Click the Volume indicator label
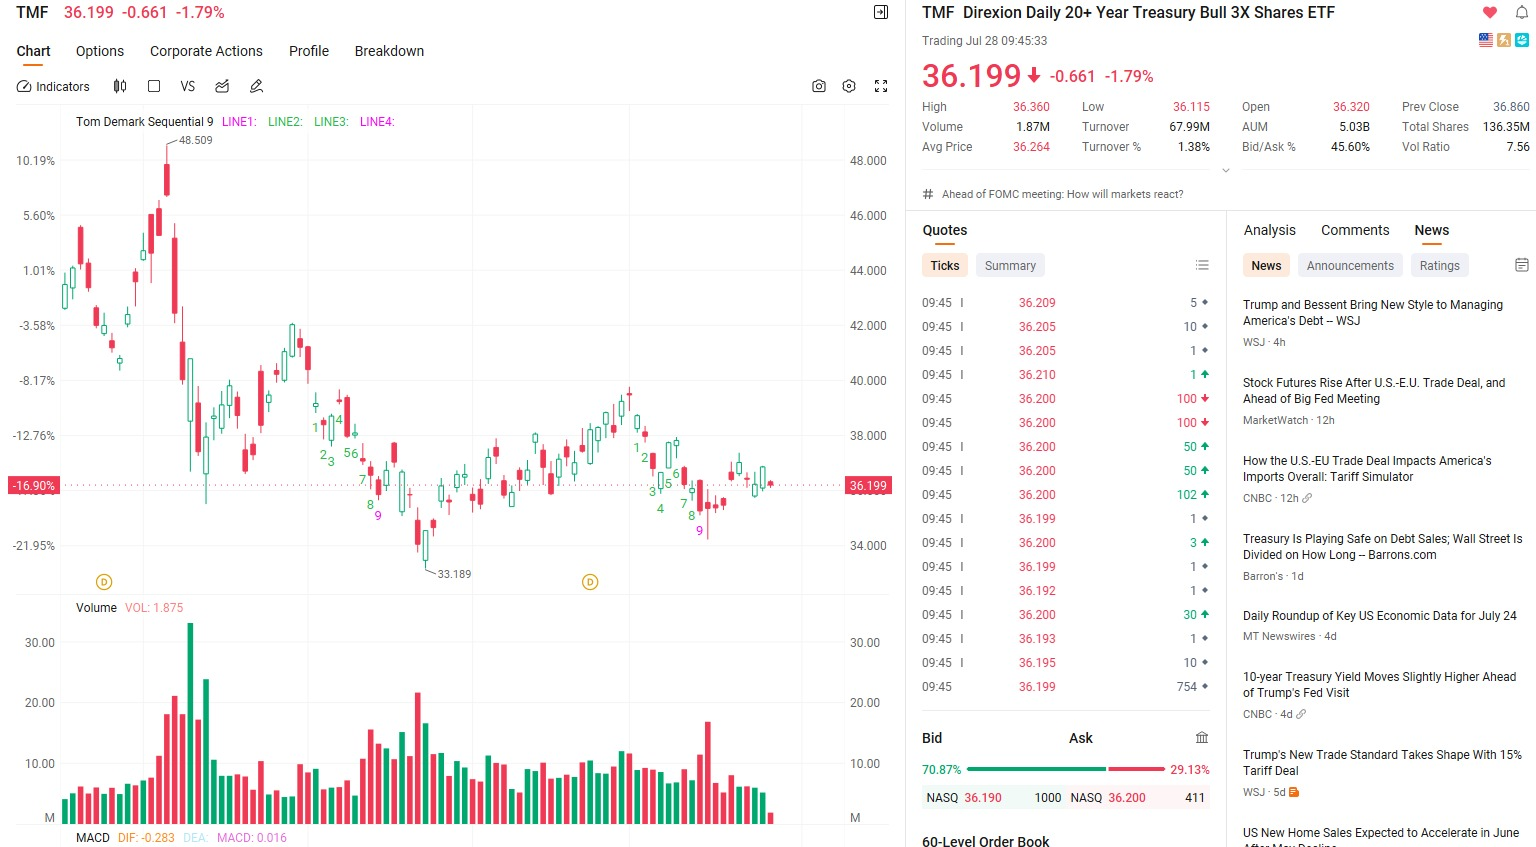The image size is (1536, 847). coord(97,608)
